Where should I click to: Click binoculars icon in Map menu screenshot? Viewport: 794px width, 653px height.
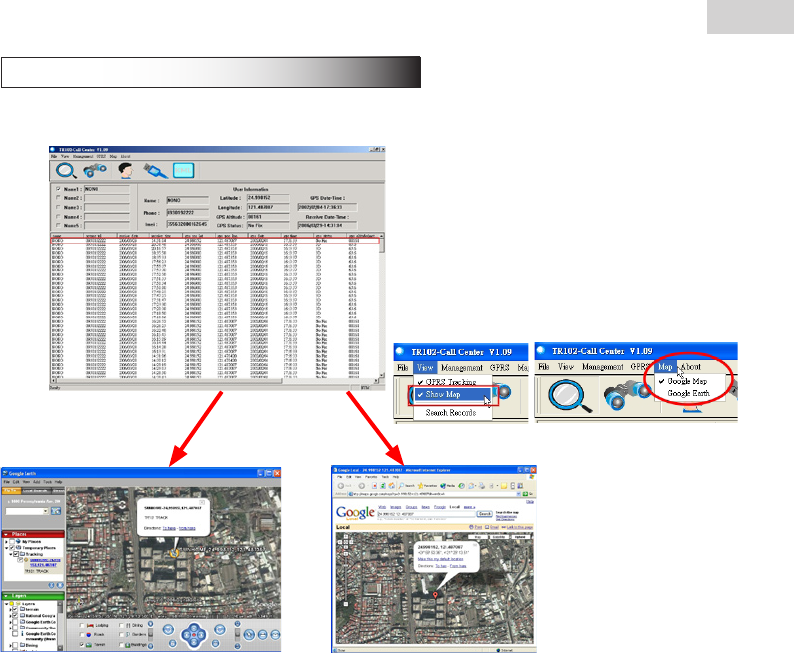[626, 396]
